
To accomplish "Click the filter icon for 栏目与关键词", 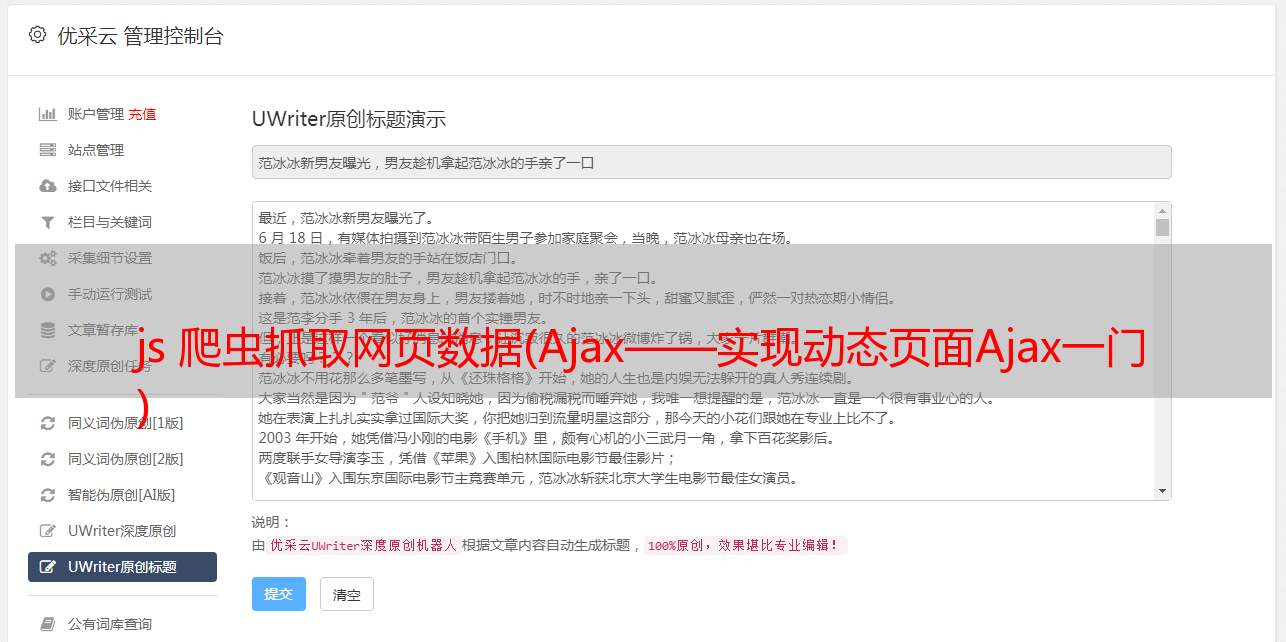I will [47, 222].
